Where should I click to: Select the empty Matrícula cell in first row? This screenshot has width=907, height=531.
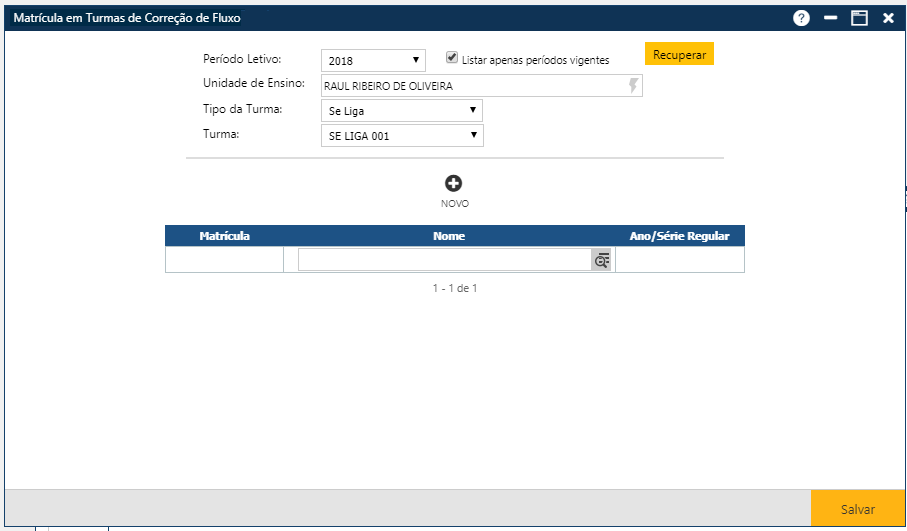224,260
